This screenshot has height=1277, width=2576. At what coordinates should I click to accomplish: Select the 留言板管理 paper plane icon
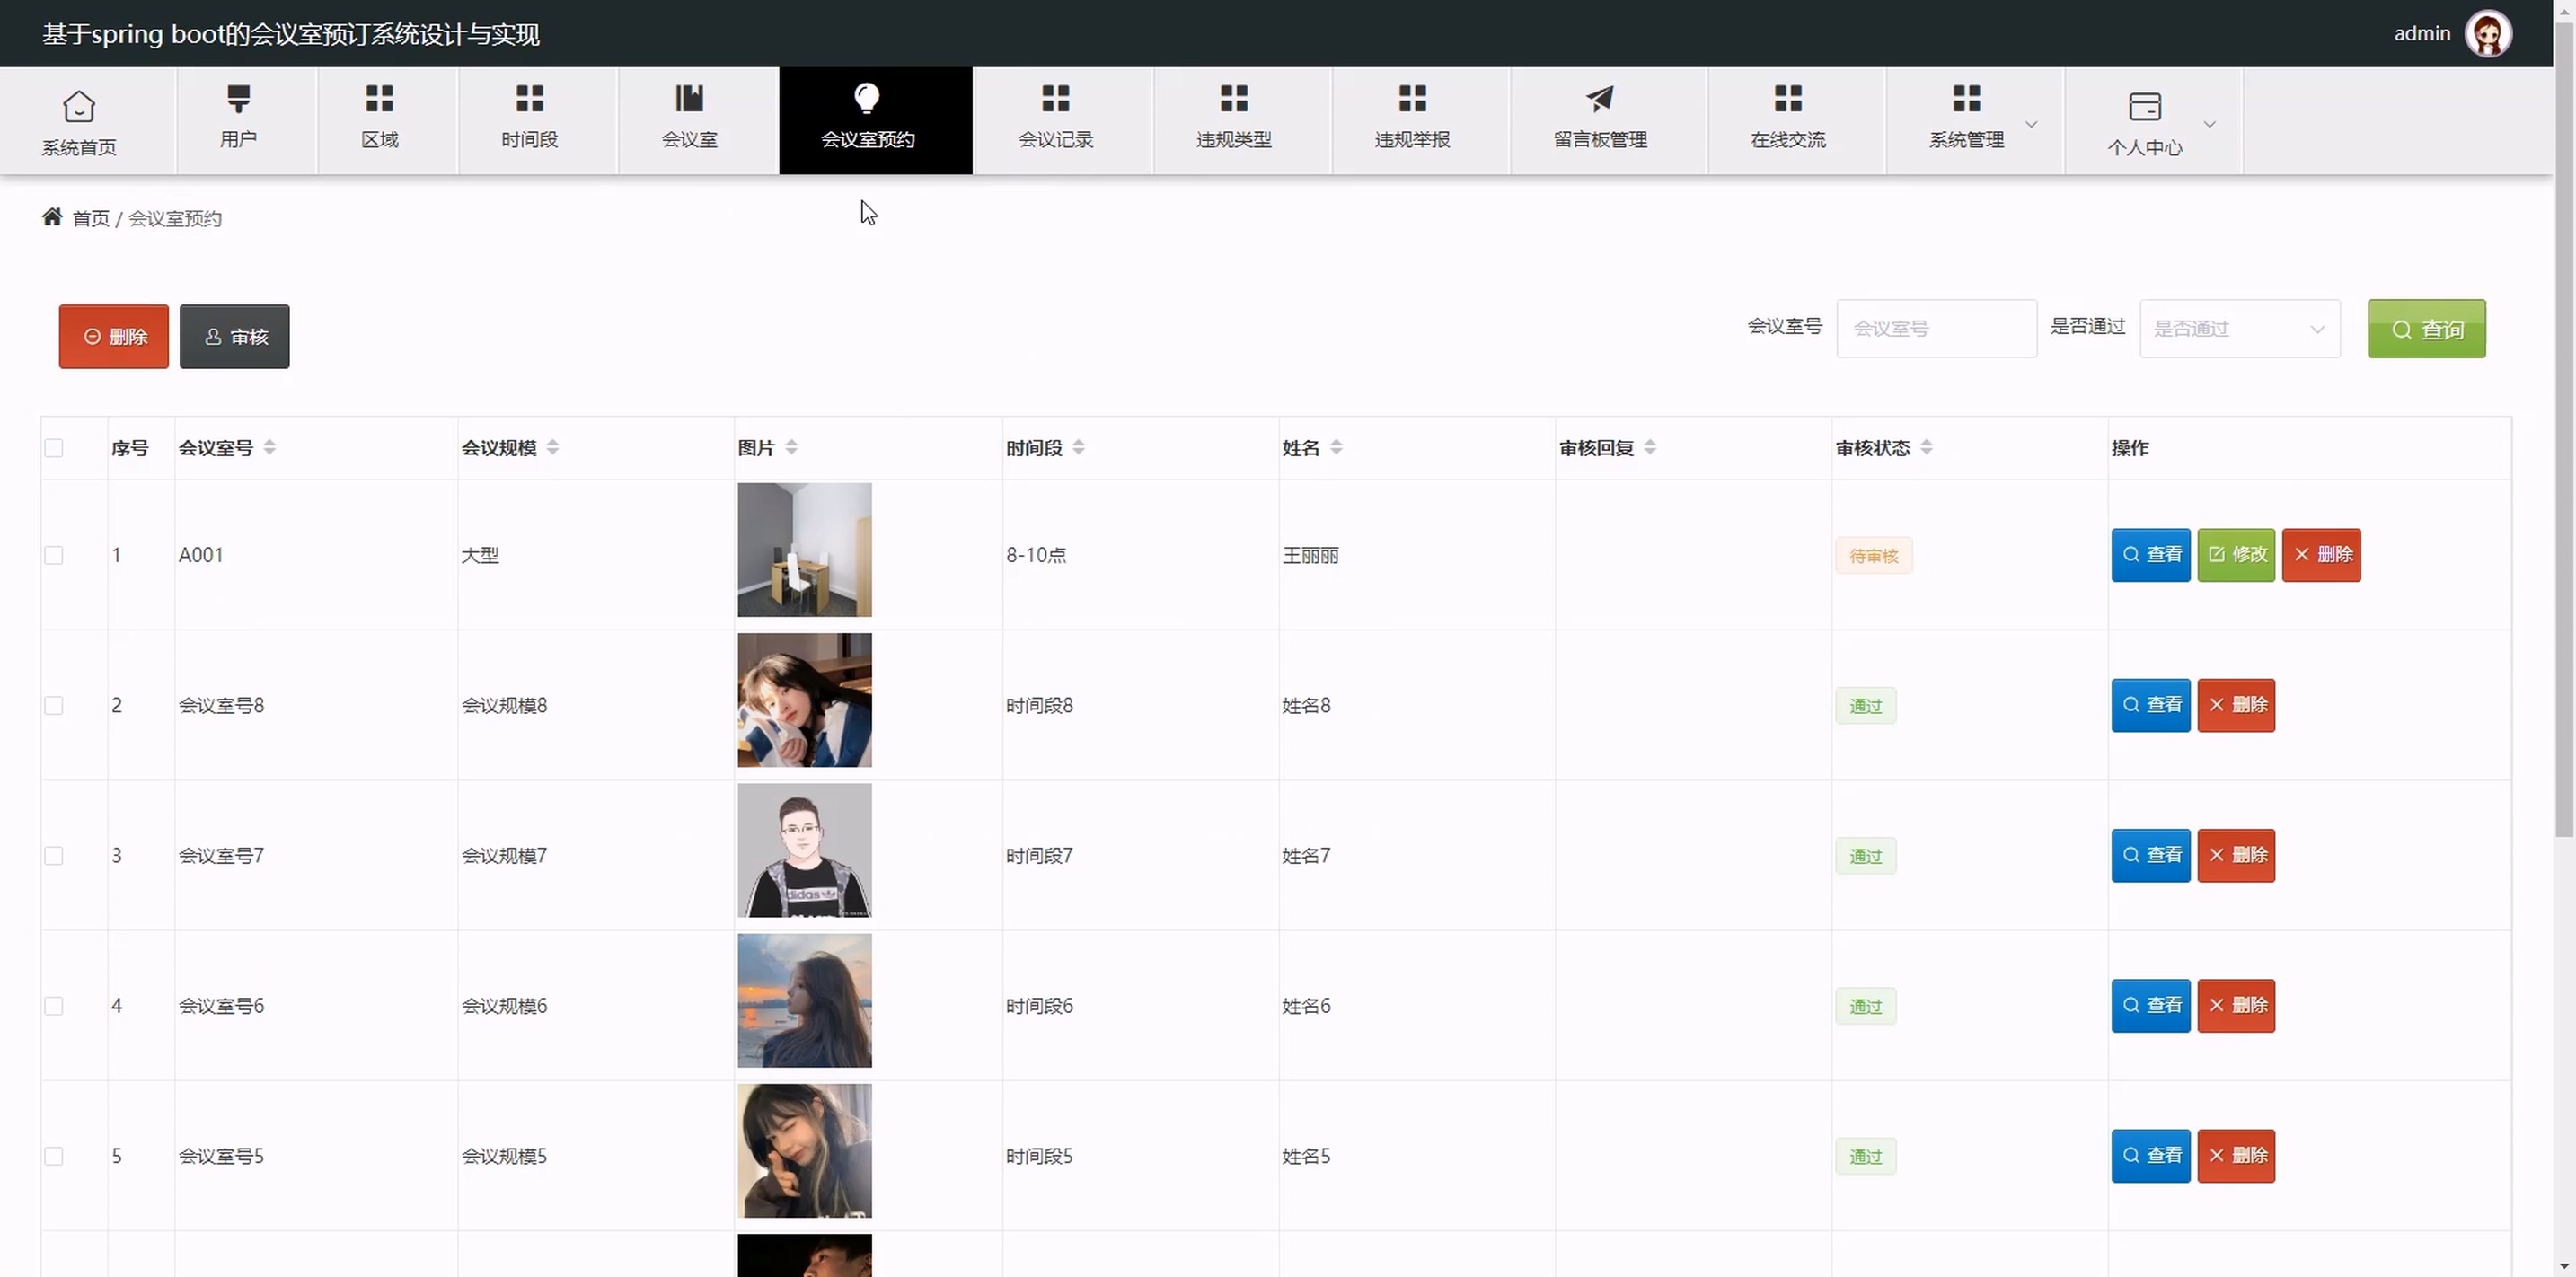[x=1600, y=98]
